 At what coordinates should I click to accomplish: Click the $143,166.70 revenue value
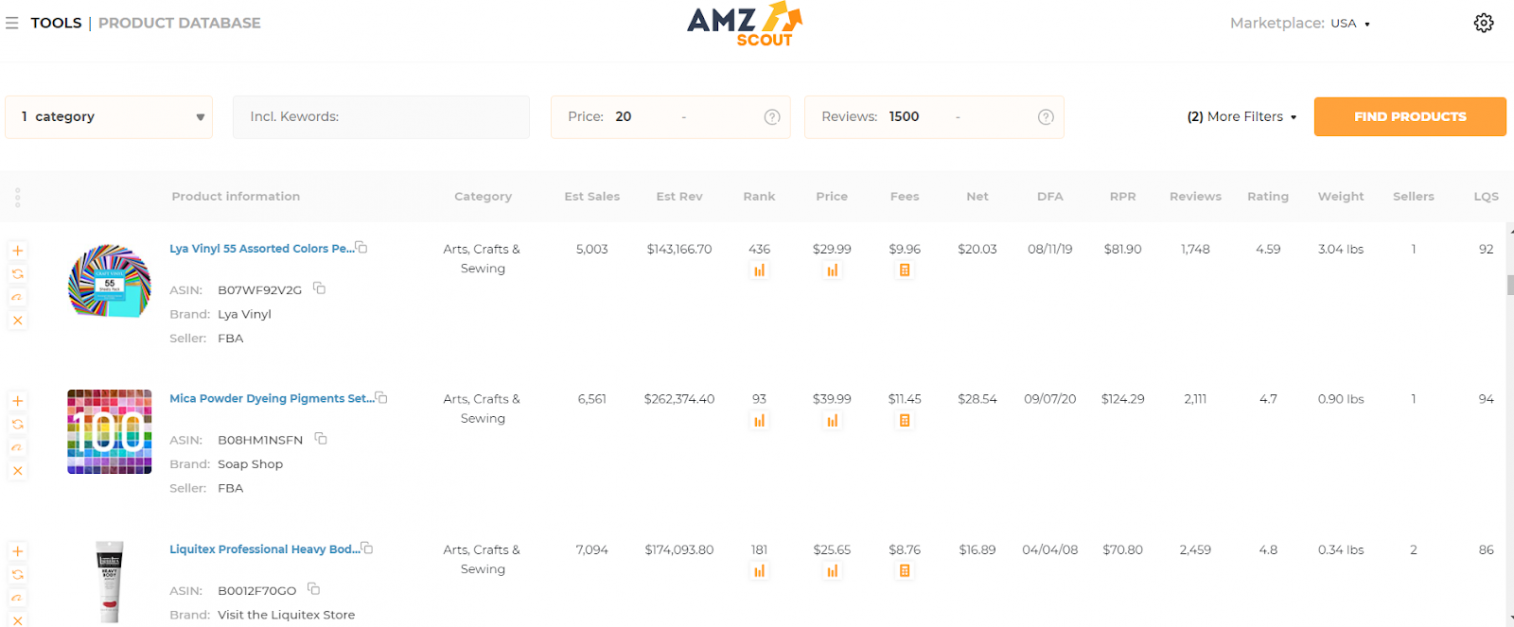[x=679, y=249]
